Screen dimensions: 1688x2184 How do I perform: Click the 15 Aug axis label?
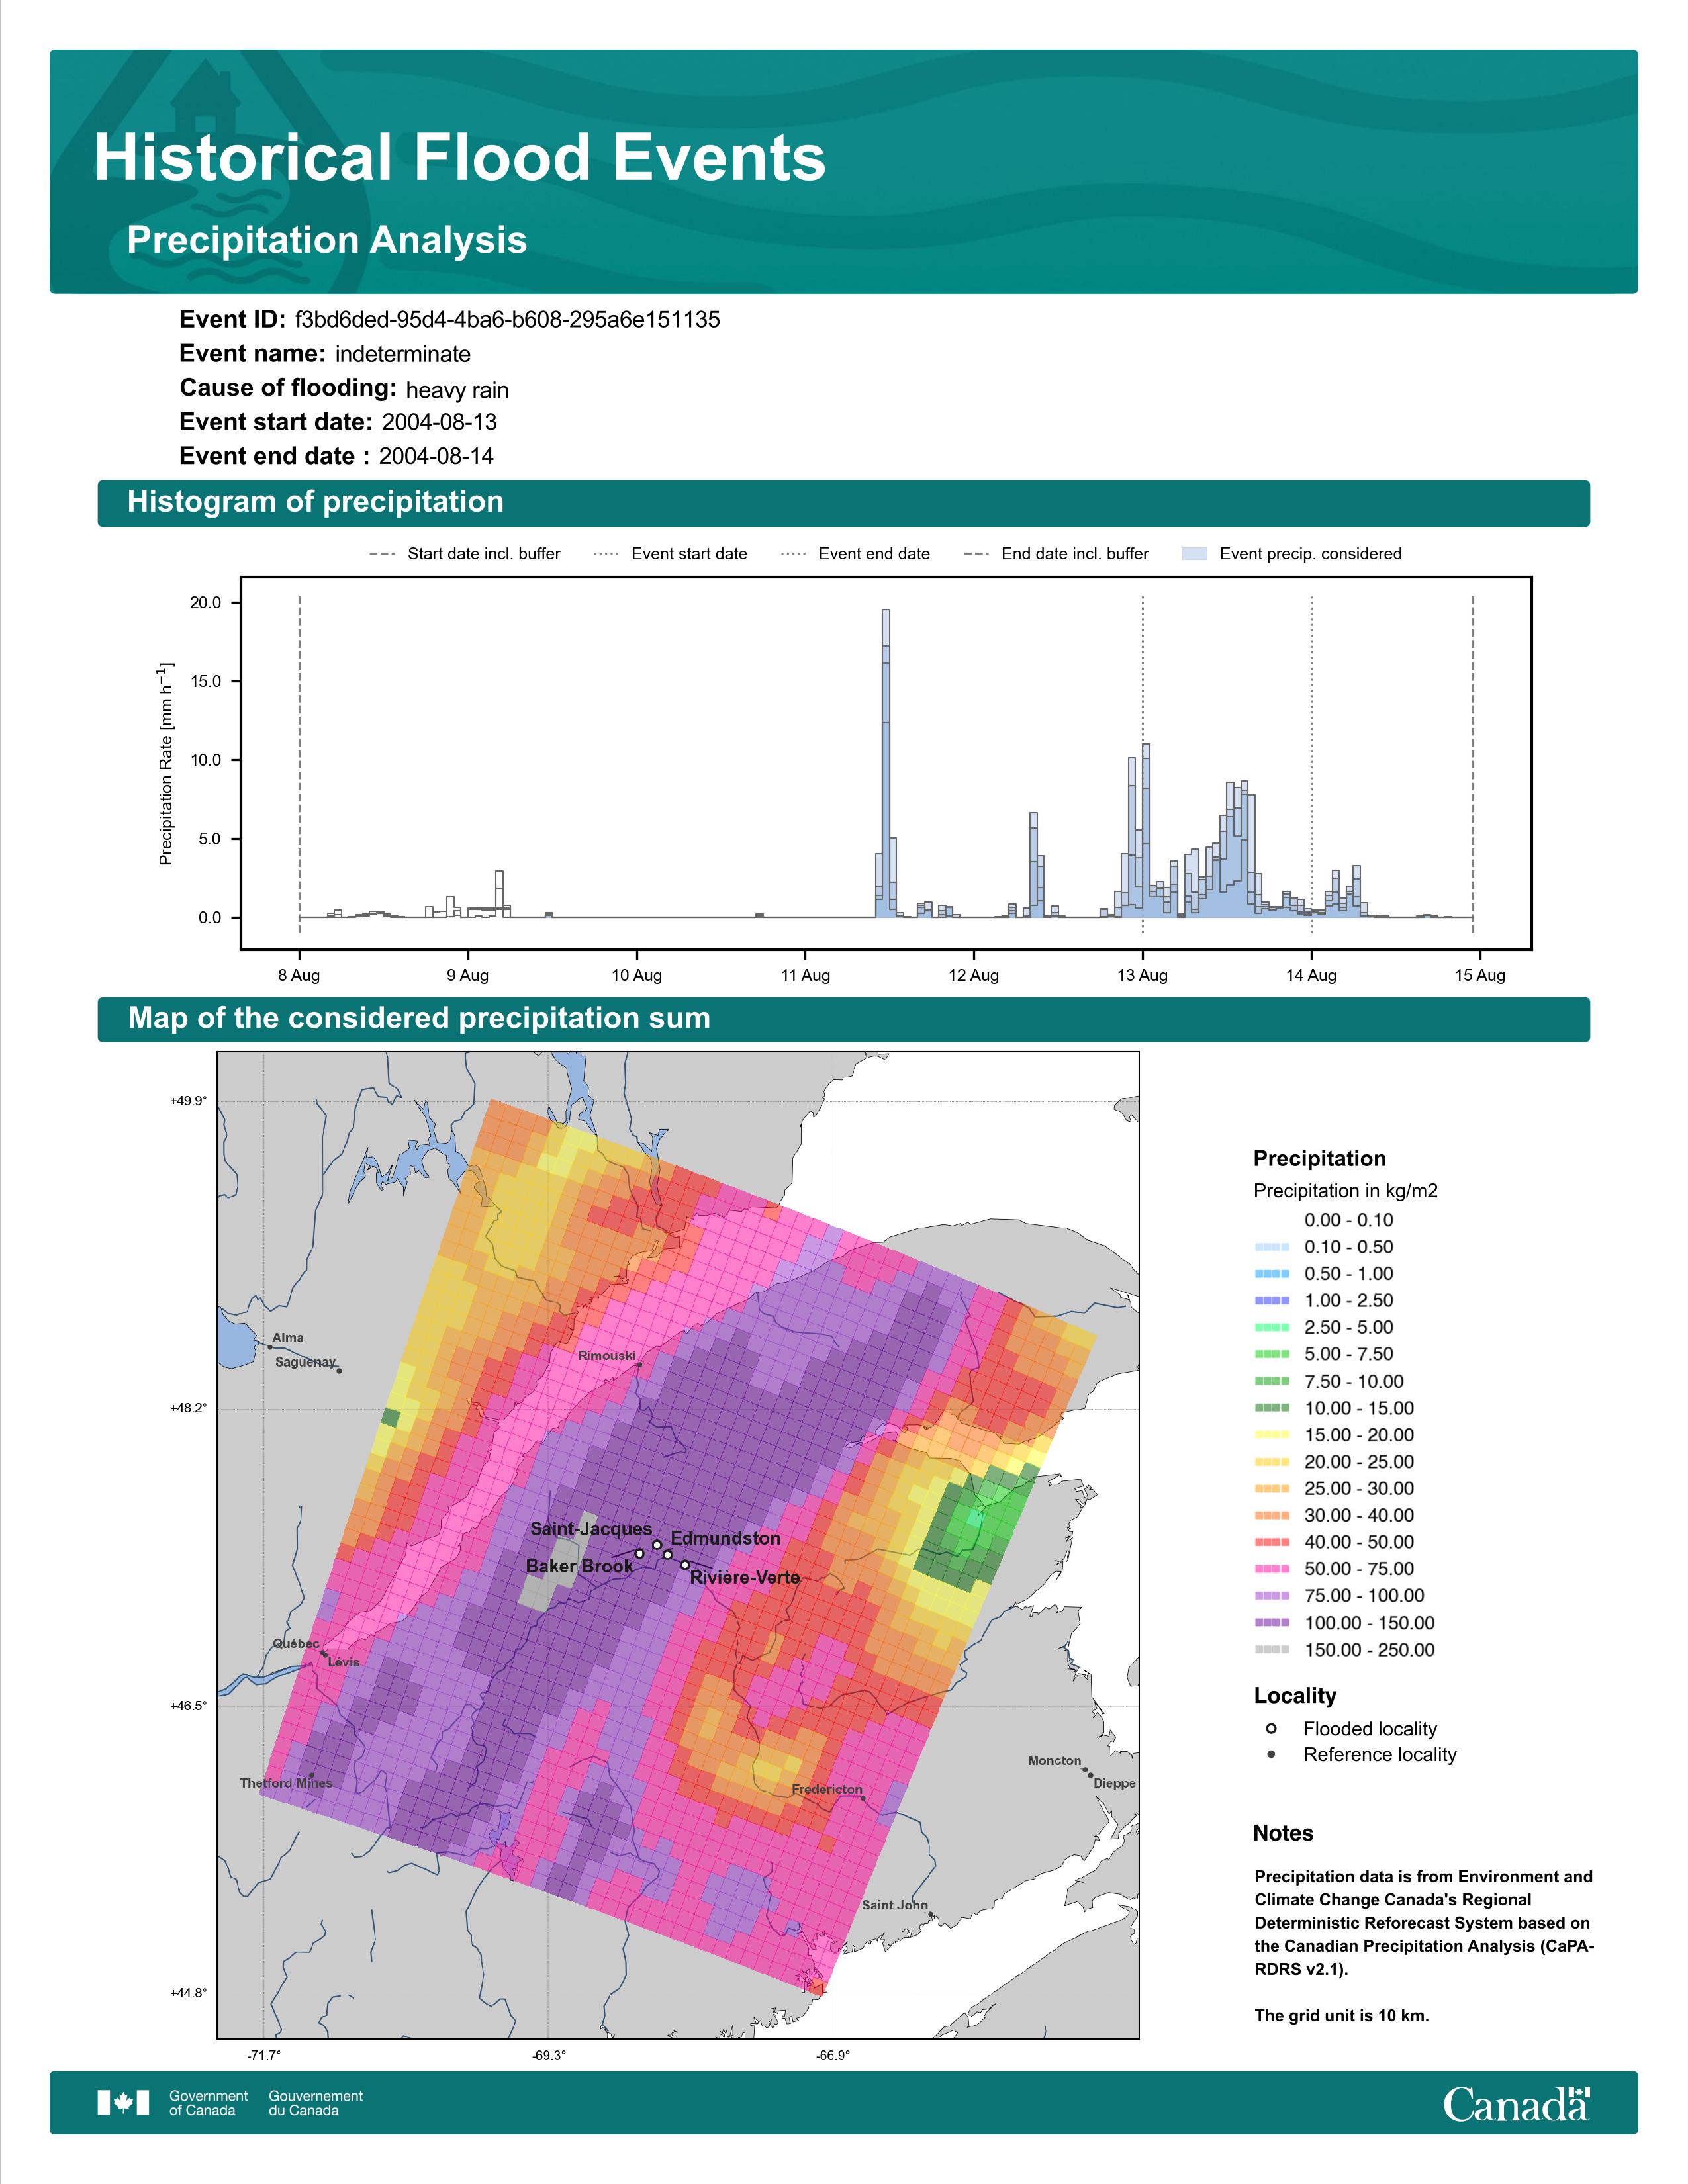(x=1480, y=975)
